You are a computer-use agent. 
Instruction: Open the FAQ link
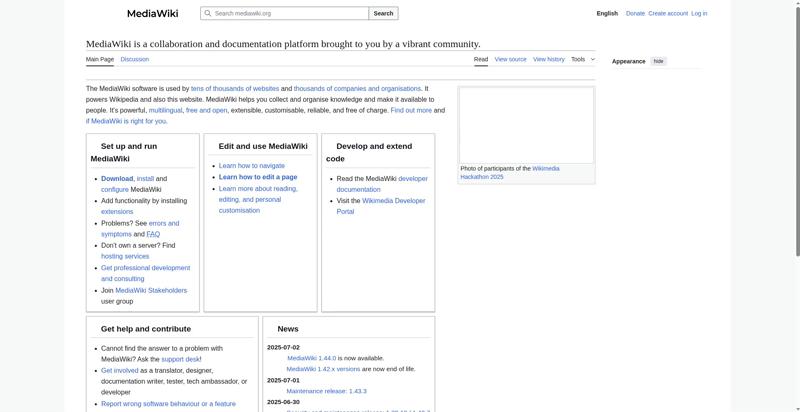153,235
